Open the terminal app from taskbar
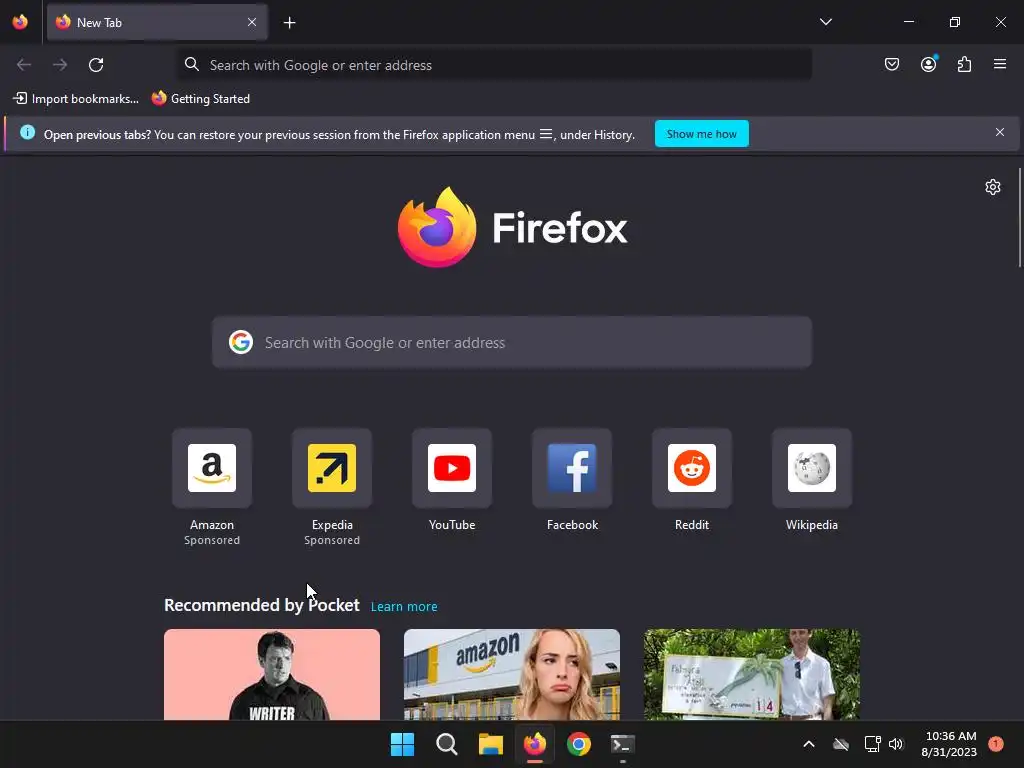The image size is (1024, 768). coord(622,744)
